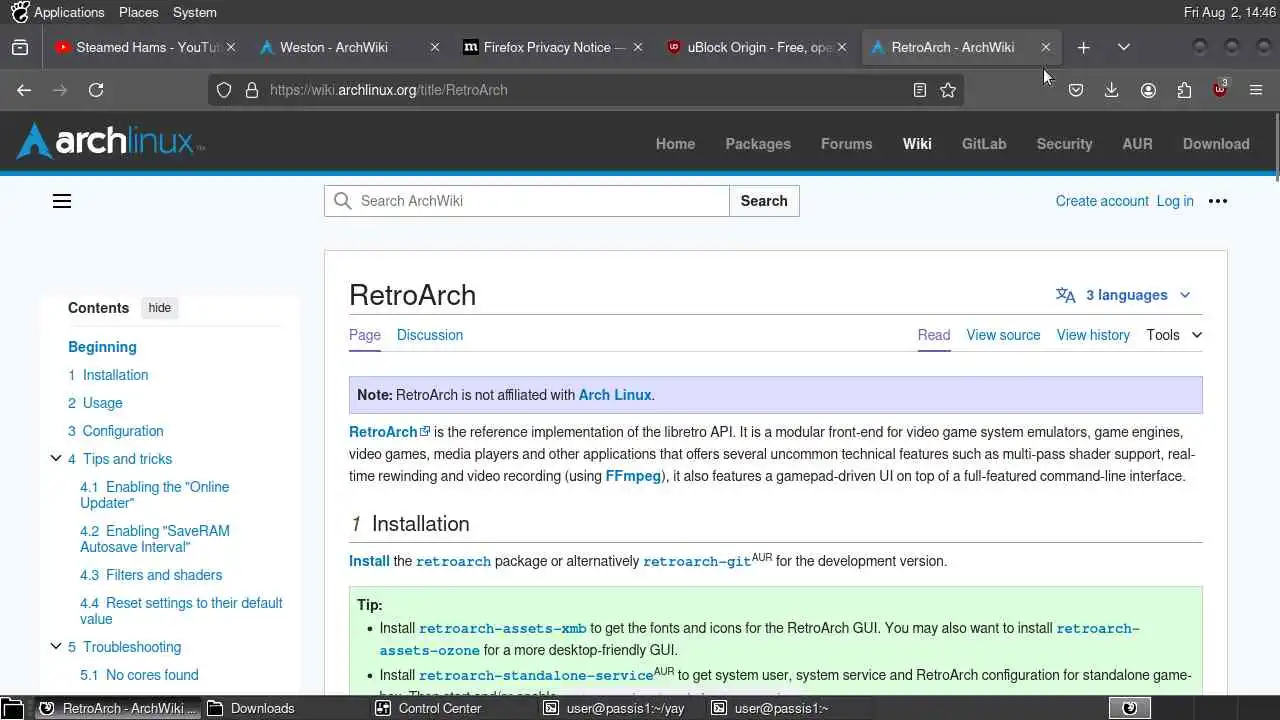1280x720 pixels.
Task: Click the Arch Linux logo
Action: click(x=110, y=143)
